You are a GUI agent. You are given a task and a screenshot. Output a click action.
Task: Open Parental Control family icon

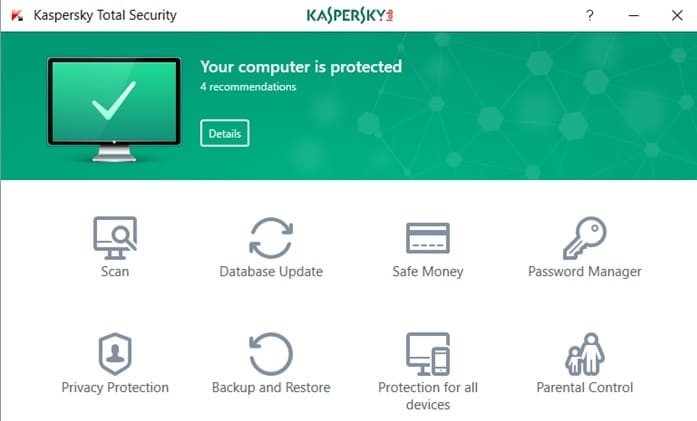pyautogui.click(x=585, y=354)
